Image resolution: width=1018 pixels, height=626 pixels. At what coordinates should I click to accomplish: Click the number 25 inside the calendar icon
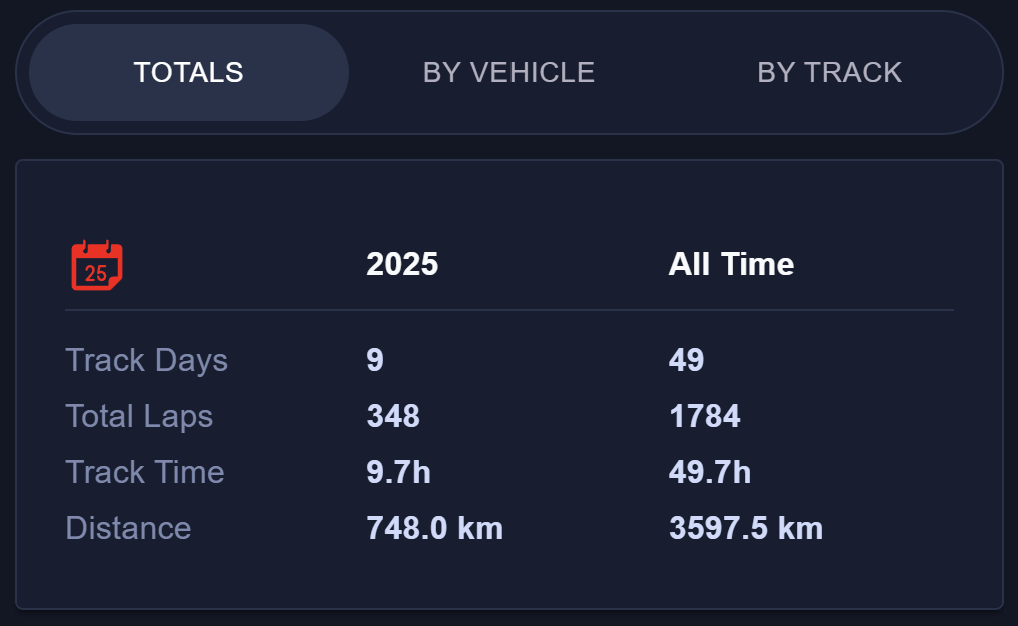(94, 271)
